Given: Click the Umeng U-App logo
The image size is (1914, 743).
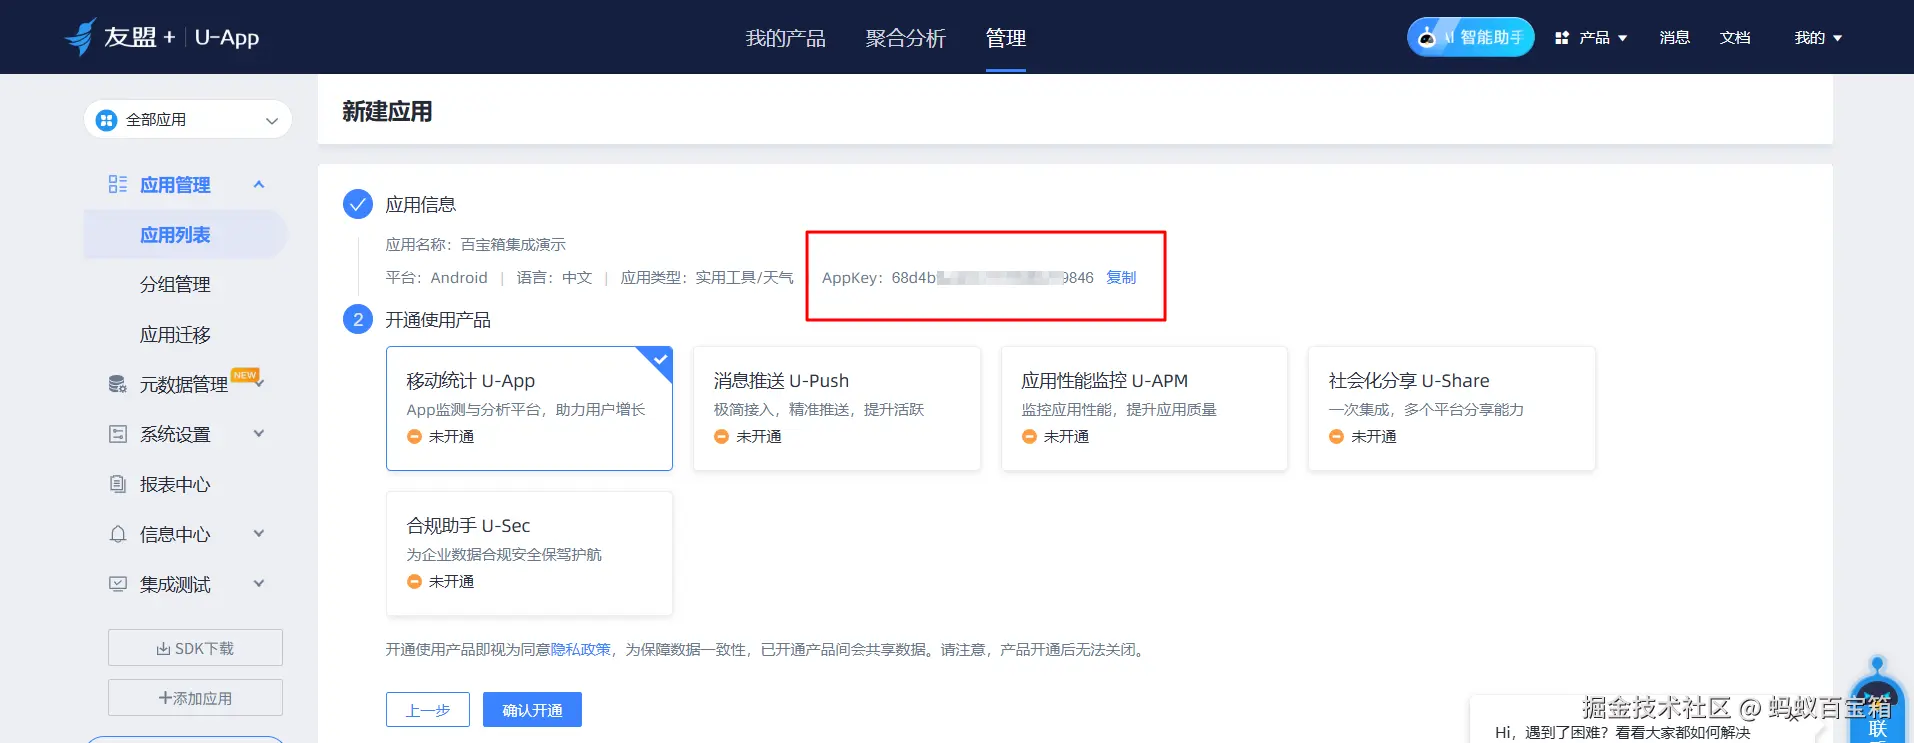Looking at the screenshot, I should click(162, 37).
